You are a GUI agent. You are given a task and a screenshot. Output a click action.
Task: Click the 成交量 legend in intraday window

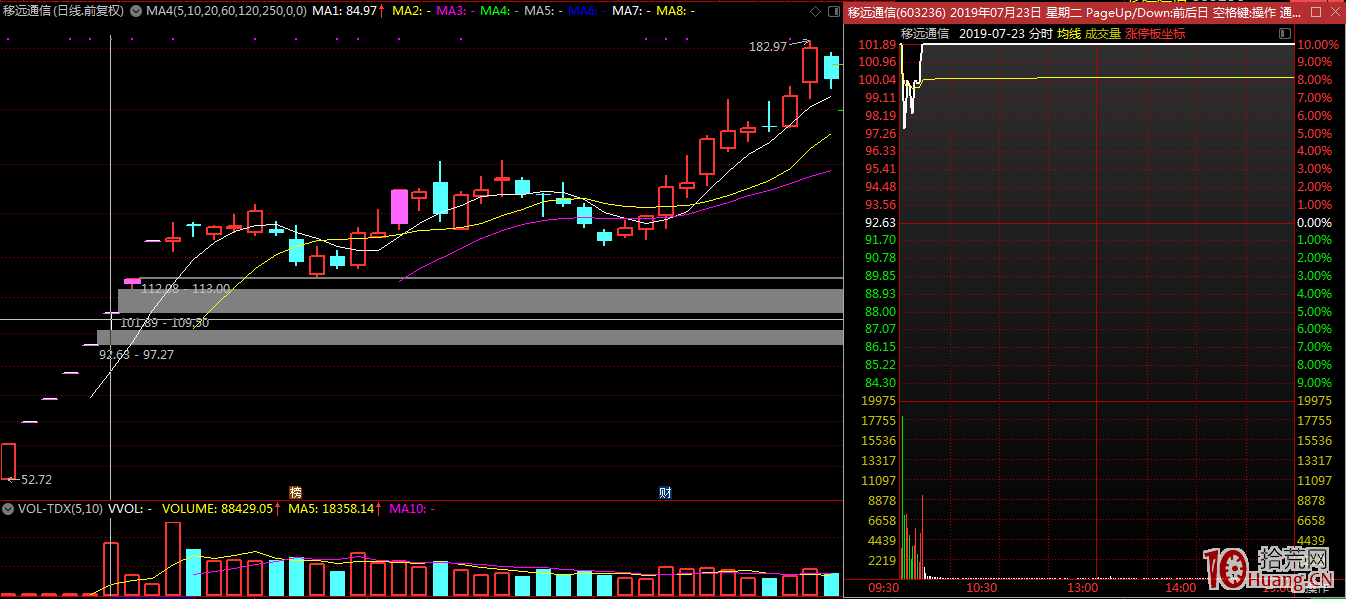click(1103, 33)
